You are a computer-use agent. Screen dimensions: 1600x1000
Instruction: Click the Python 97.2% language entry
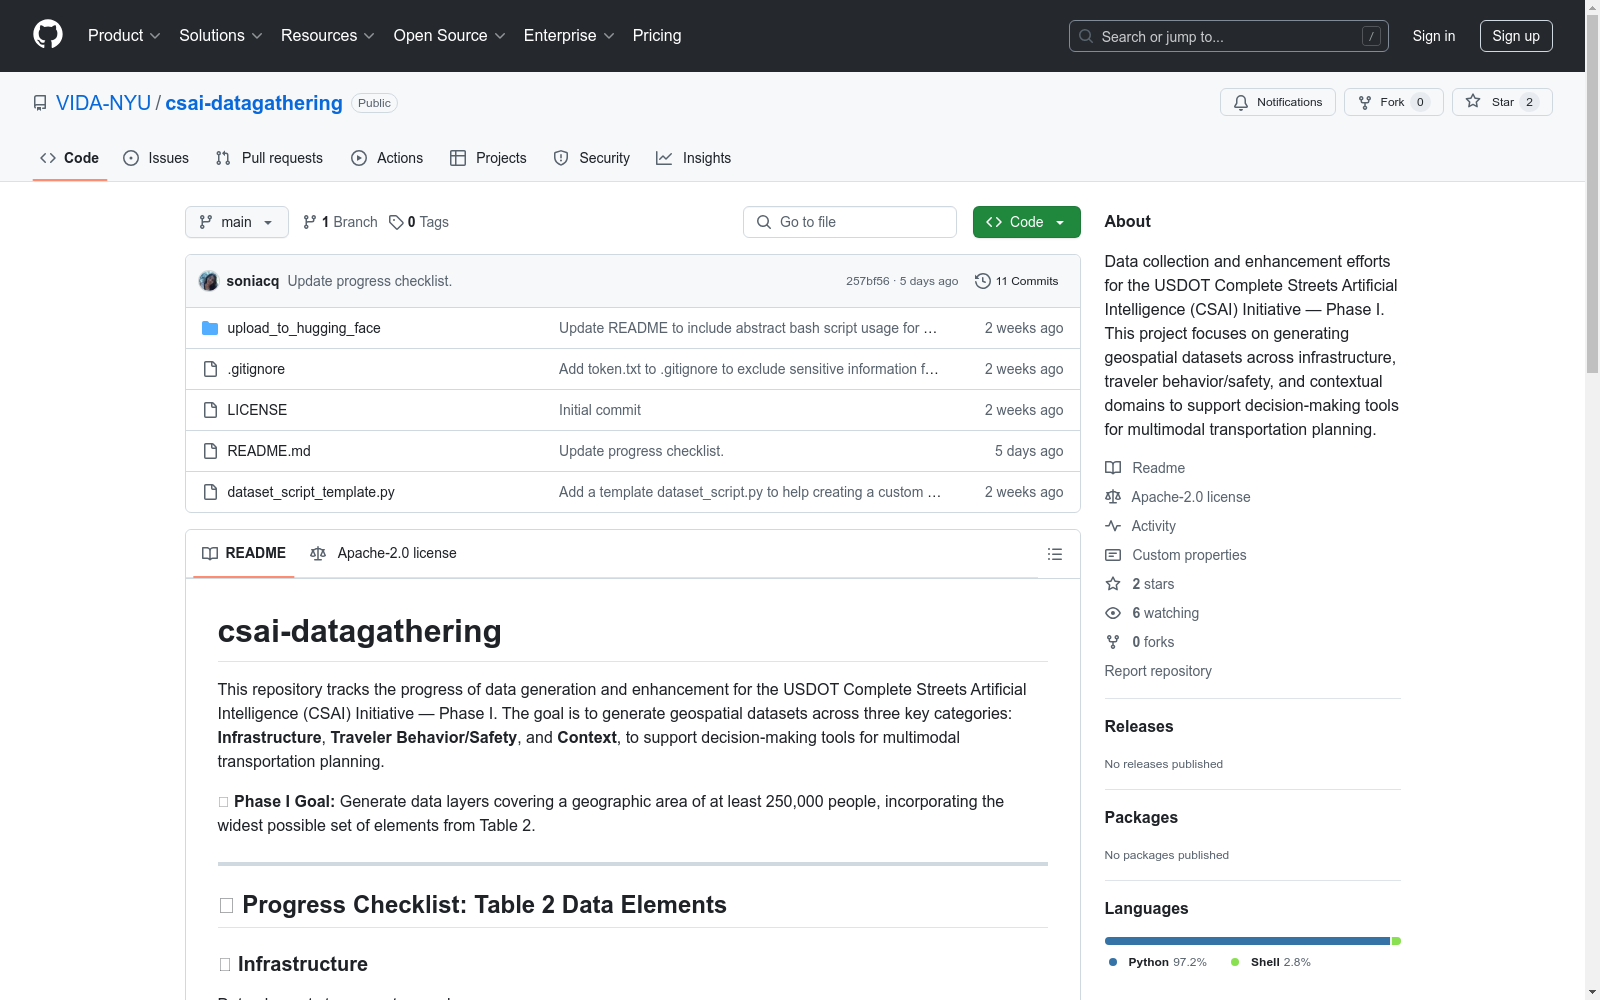click(1158, 962)
